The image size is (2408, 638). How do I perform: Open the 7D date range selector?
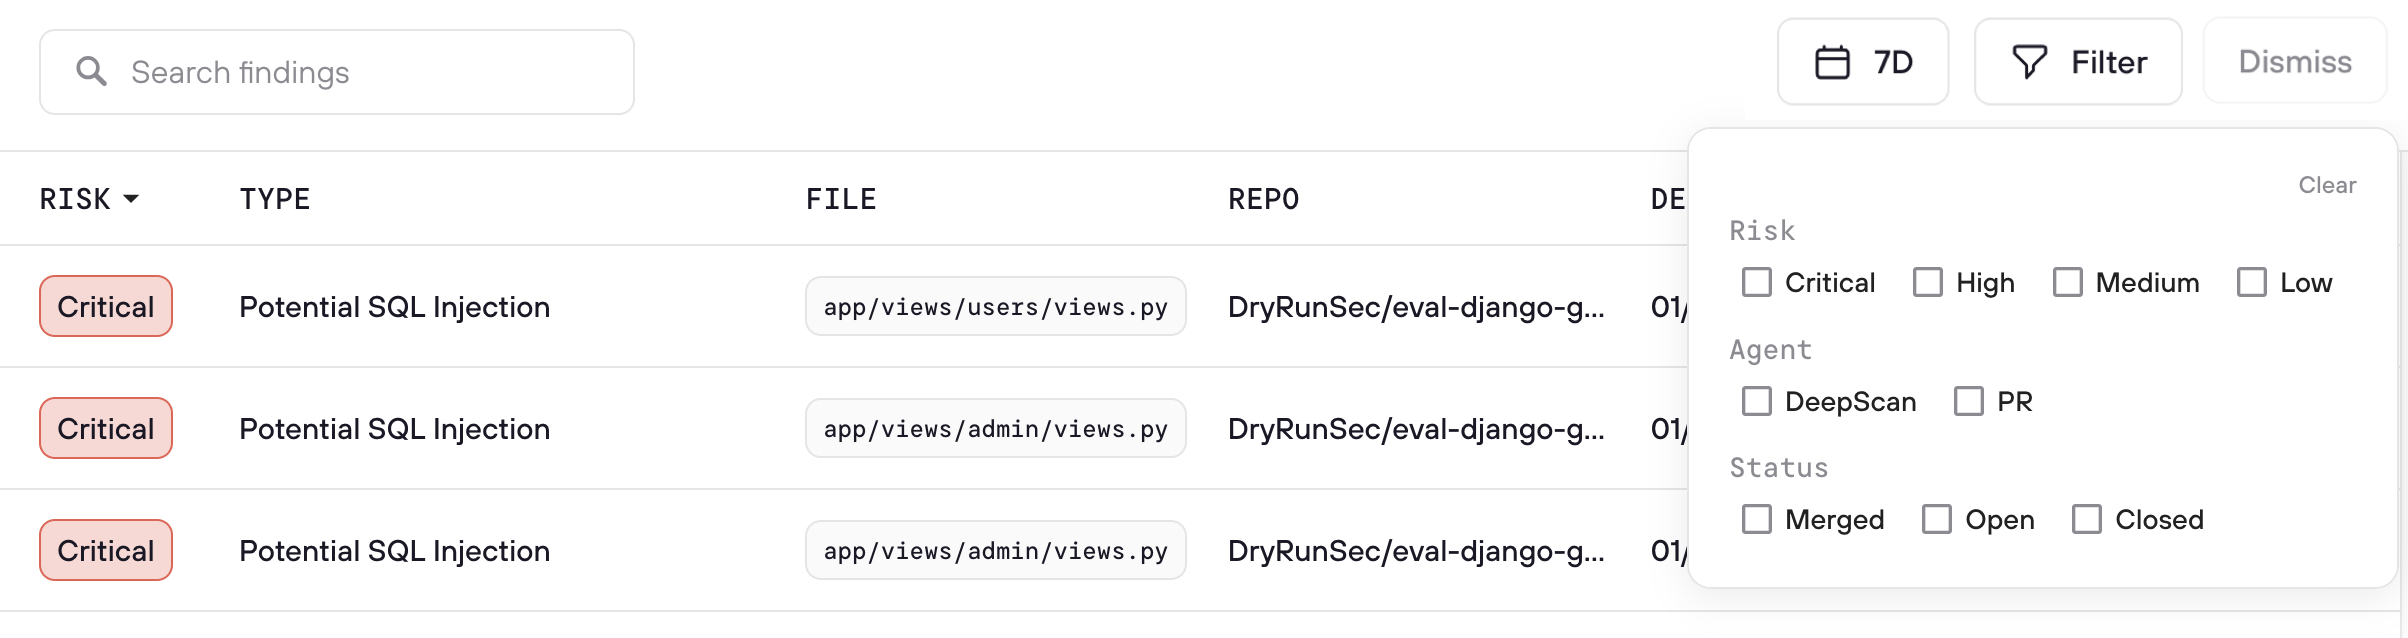(x=1863, y=62)
